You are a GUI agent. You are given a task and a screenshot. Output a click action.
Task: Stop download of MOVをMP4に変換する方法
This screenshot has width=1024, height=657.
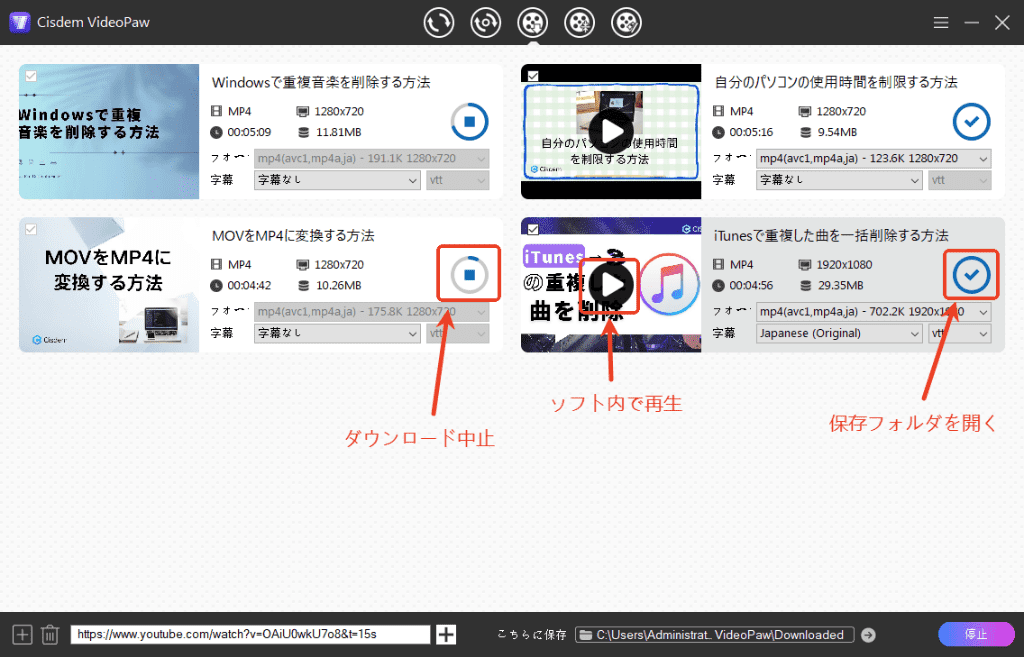(469, 275)
